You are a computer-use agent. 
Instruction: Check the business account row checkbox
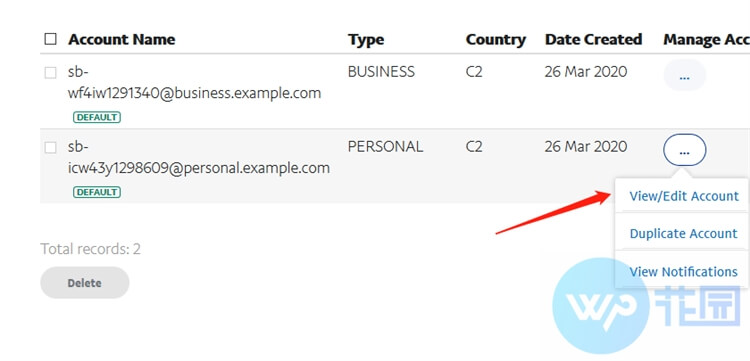click(x=50, y=73)
